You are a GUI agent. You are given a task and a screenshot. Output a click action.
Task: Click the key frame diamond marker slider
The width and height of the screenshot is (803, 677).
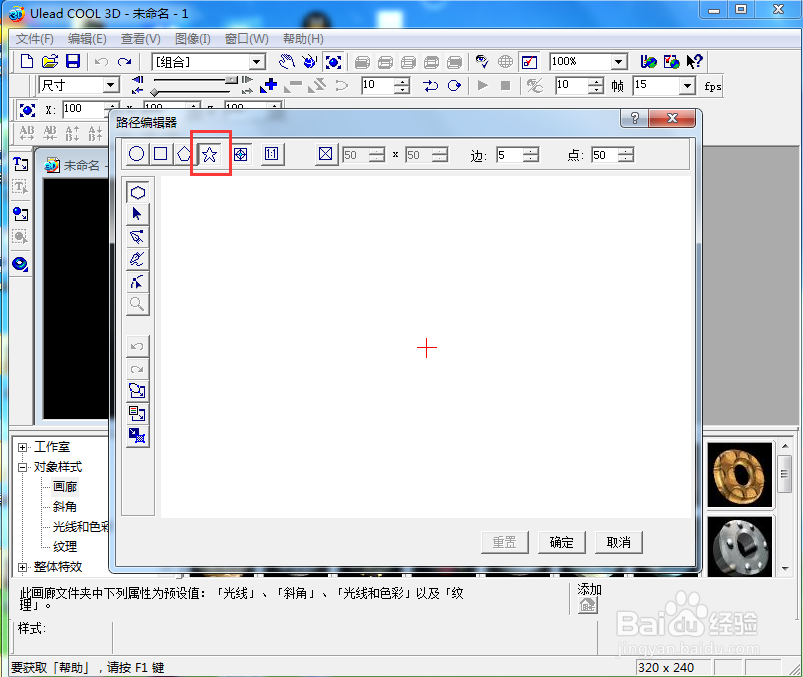pos(154,93)
